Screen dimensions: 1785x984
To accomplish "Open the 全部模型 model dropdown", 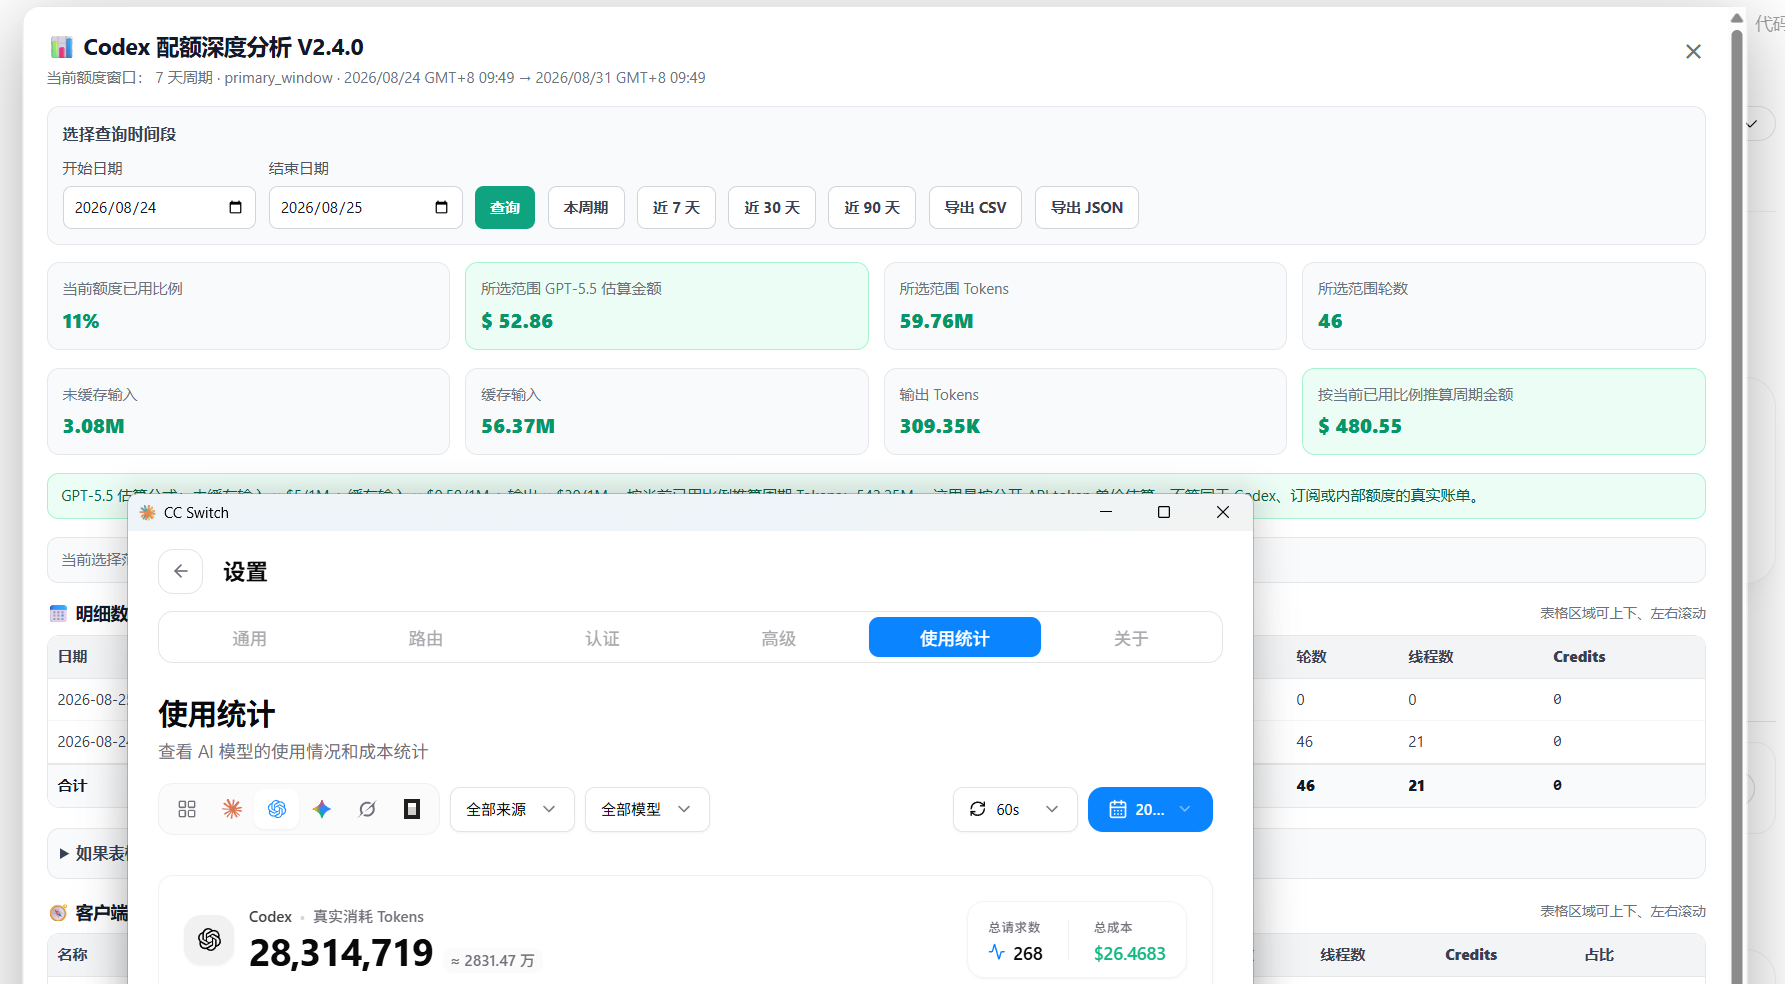I will click(647, 809).
